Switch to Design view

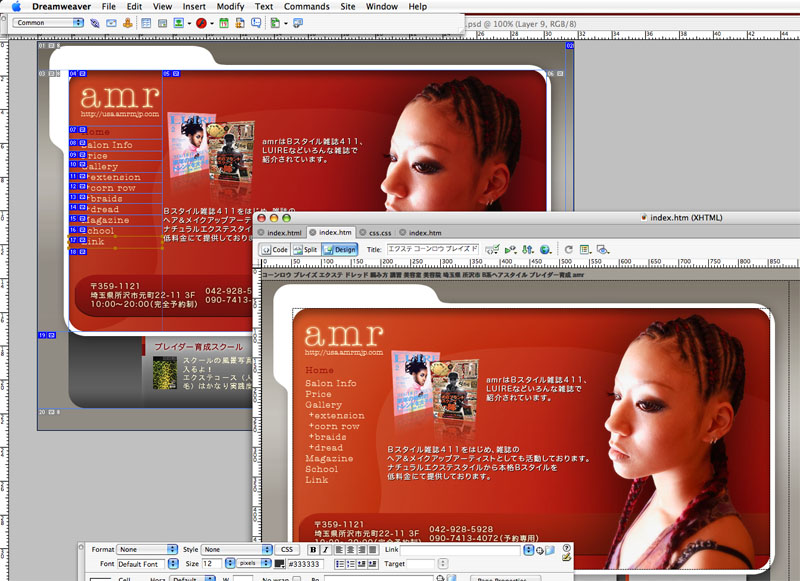340,249
